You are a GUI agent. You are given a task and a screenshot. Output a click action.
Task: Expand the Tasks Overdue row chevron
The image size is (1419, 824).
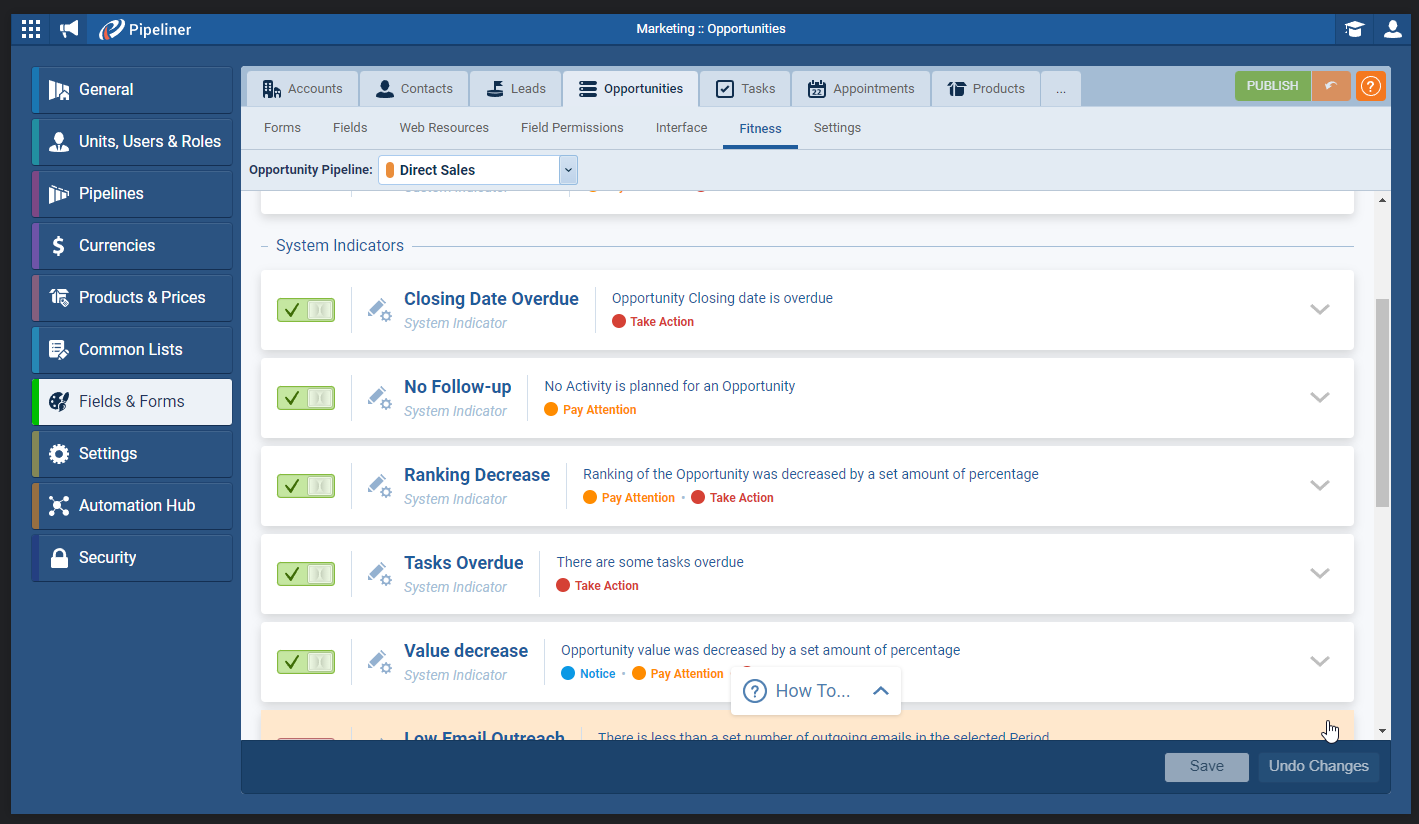coord(1320,573)
